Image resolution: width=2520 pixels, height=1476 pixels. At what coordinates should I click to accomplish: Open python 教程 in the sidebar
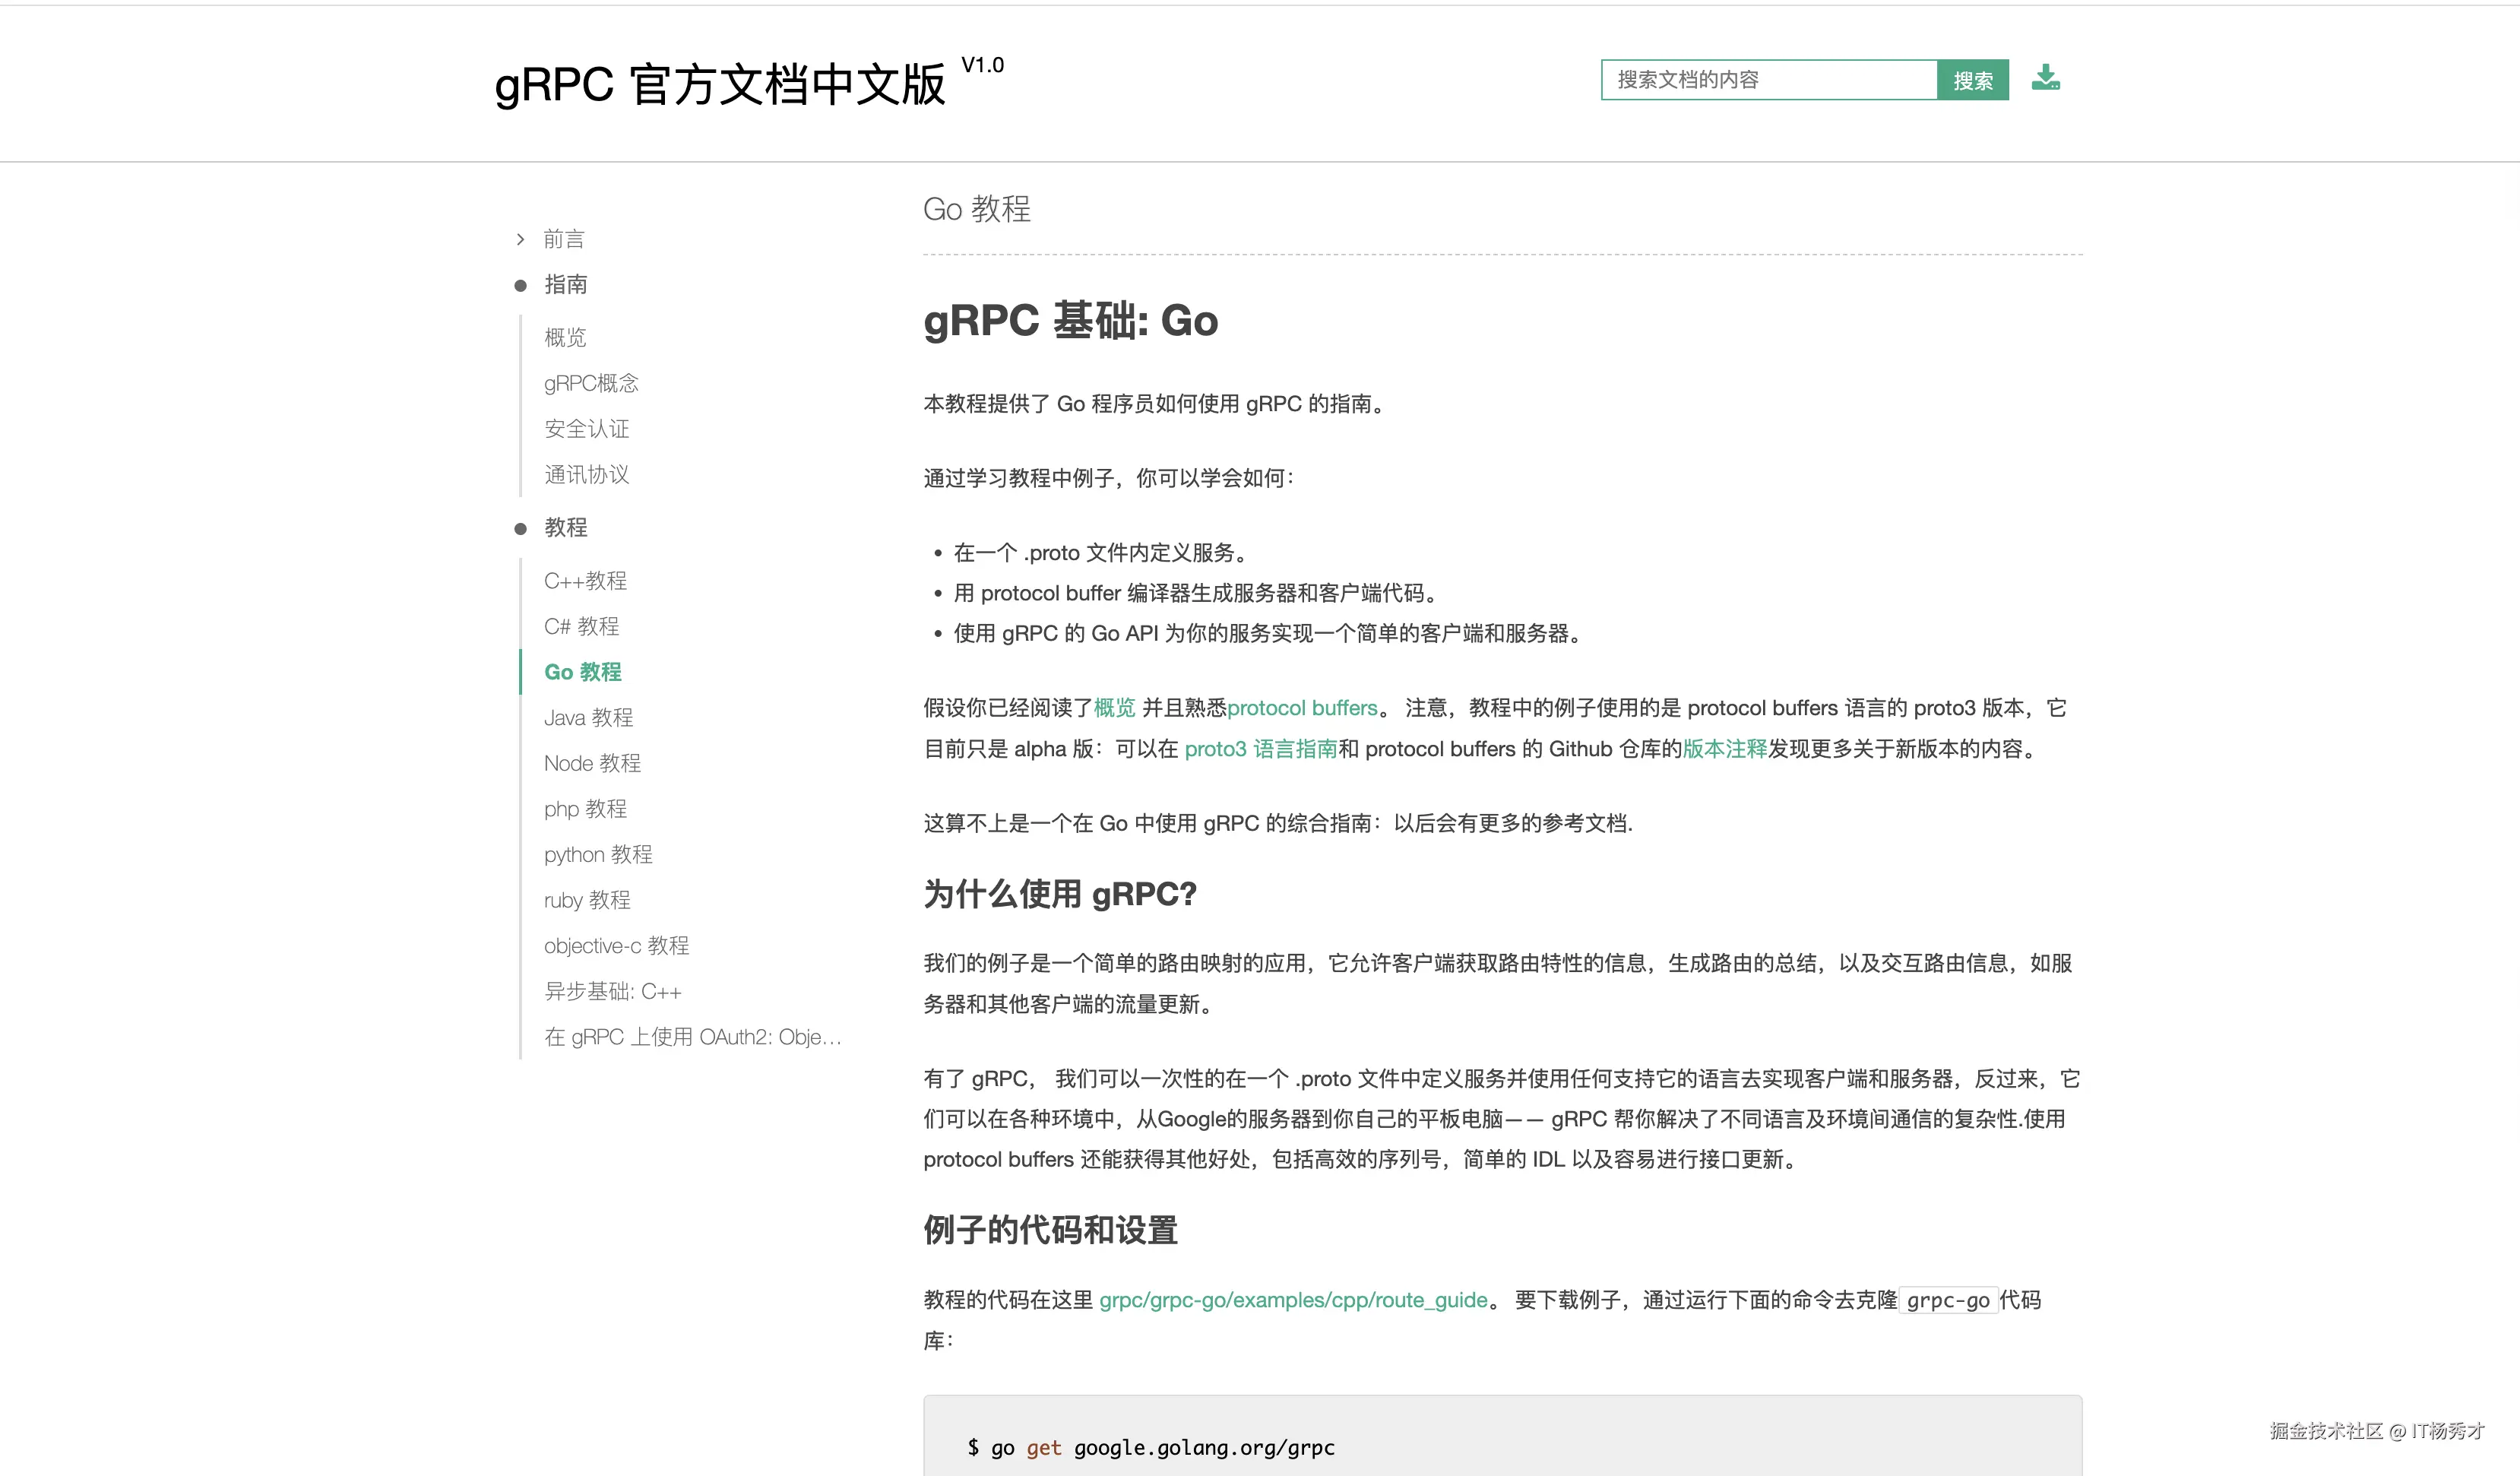(x=598, y=855)
